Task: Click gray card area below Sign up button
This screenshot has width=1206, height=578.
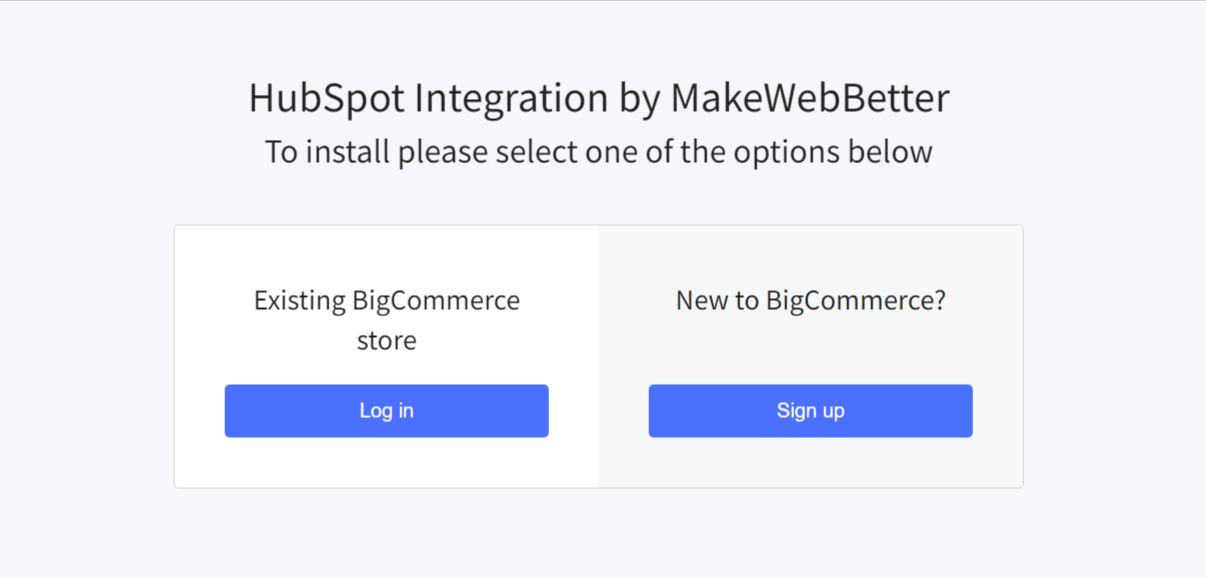Action: click(810, 463)
